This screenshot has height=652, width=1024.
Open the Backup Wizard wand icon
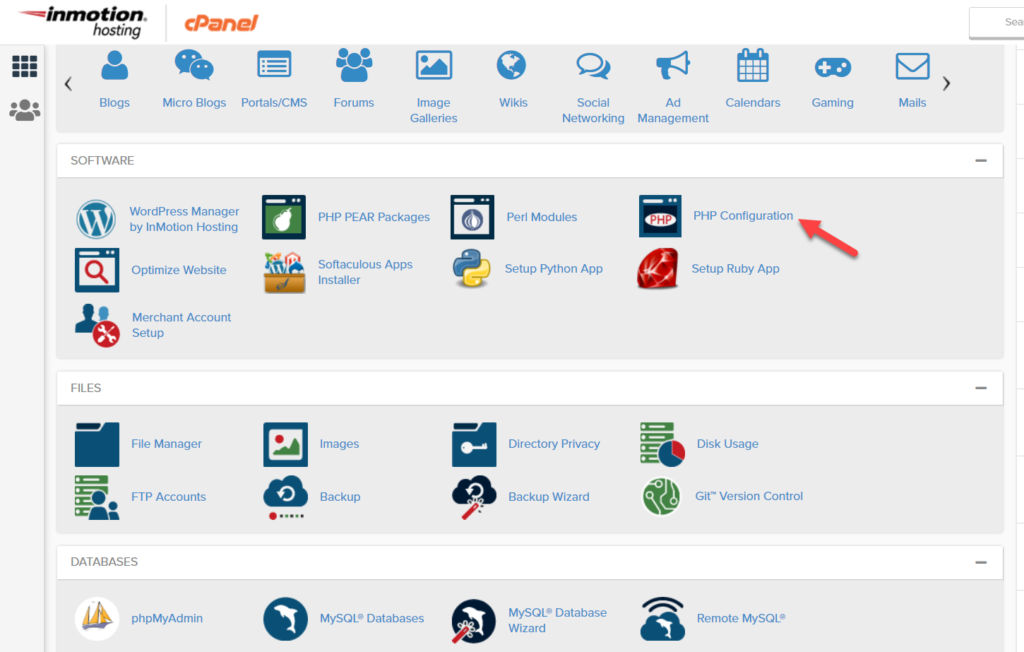click(x=474, y=497)
